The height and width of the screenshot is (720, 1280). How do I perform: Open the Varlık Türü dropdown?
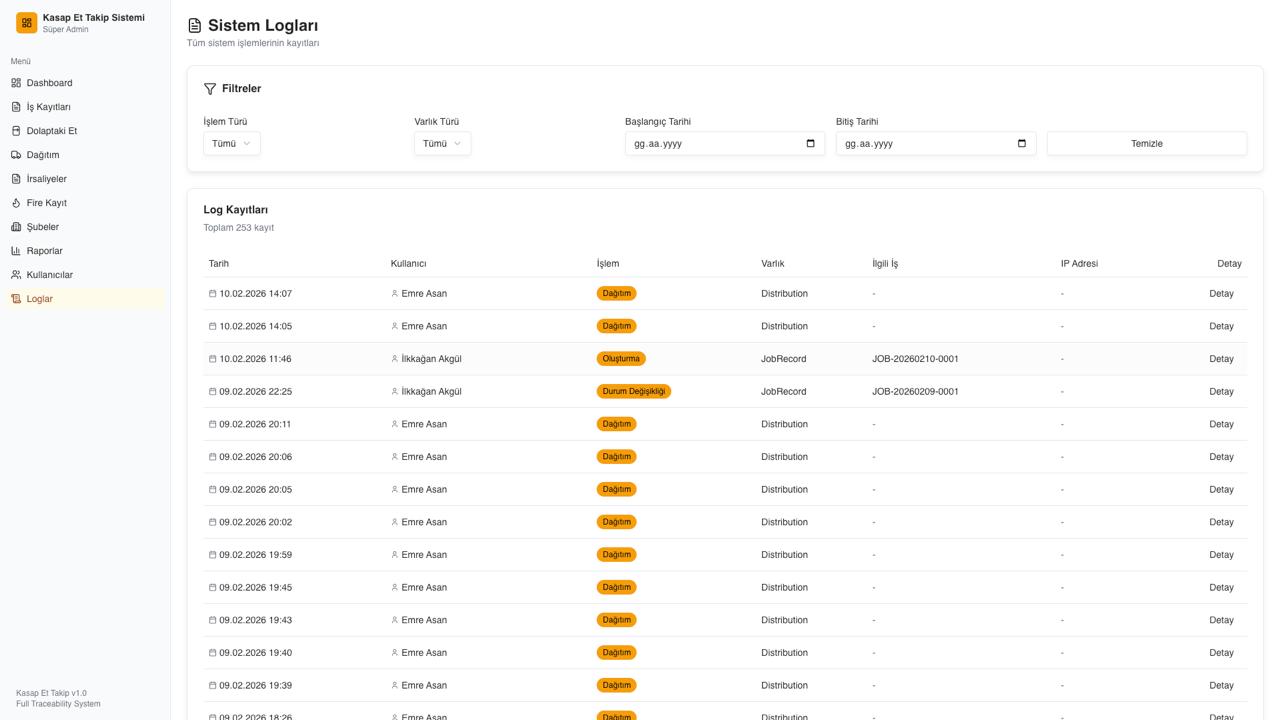pyautogui.click(x=442, y=144)
